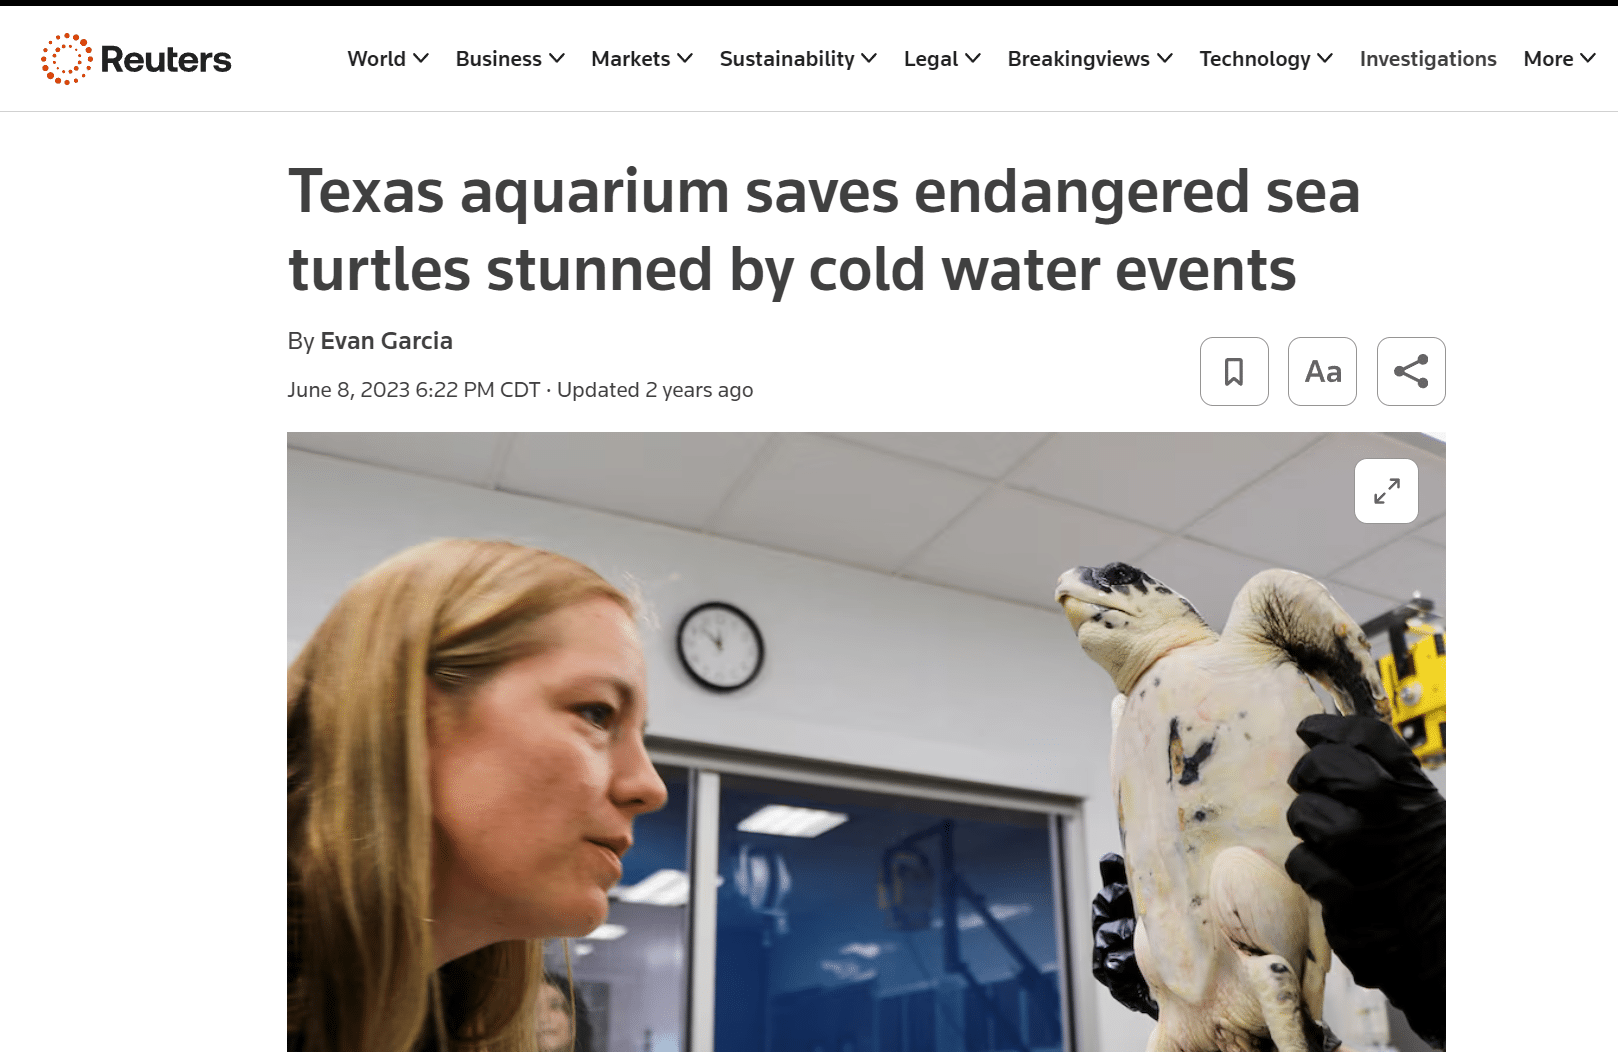Click the sea turtle article photo
The height and width of the screenshot is (1052, 1618).
click(x=866, y=742)
